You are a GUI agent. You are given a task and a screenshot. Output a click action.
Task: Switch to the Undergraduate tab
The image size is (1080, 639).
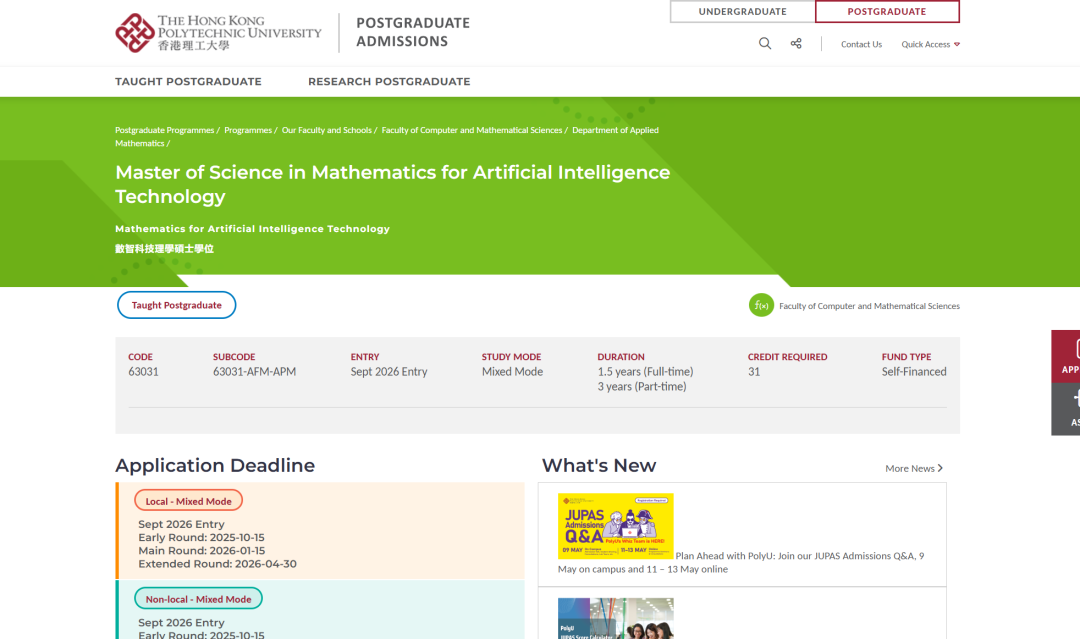742,12
